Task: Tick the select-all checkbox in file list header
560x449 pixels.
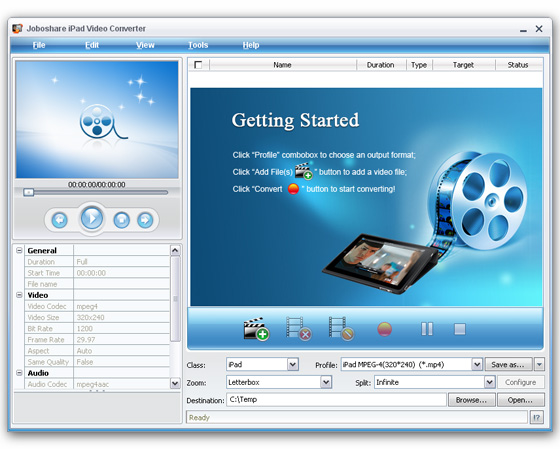Action: coord(198,65)
